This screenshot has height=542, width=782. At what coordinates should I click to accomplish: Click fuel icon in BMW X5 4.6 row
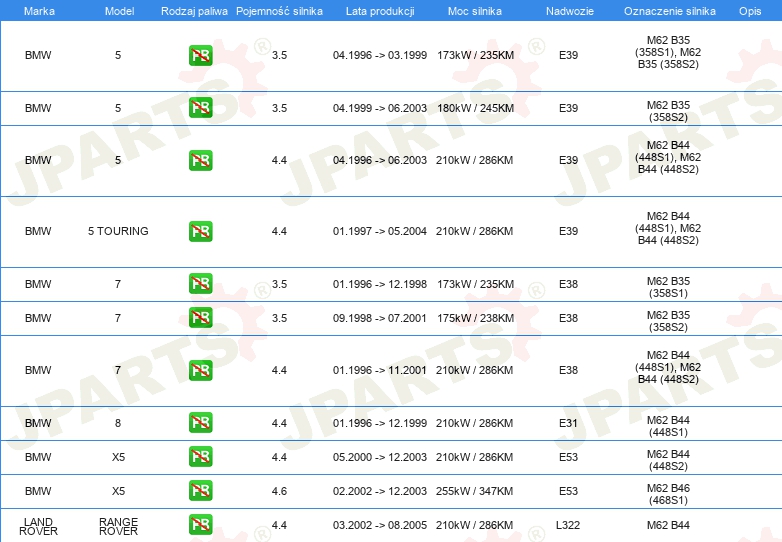point(200,491)
